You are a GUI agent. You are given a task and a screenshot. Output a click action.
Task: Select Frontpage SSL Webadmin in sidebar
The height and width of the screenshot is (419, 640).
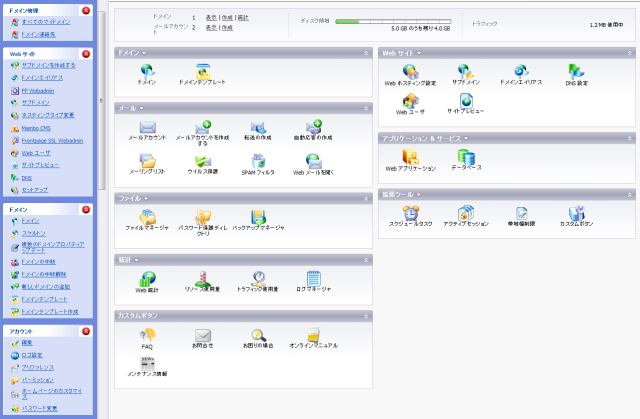pyautogui.click(x=52, y=141)
